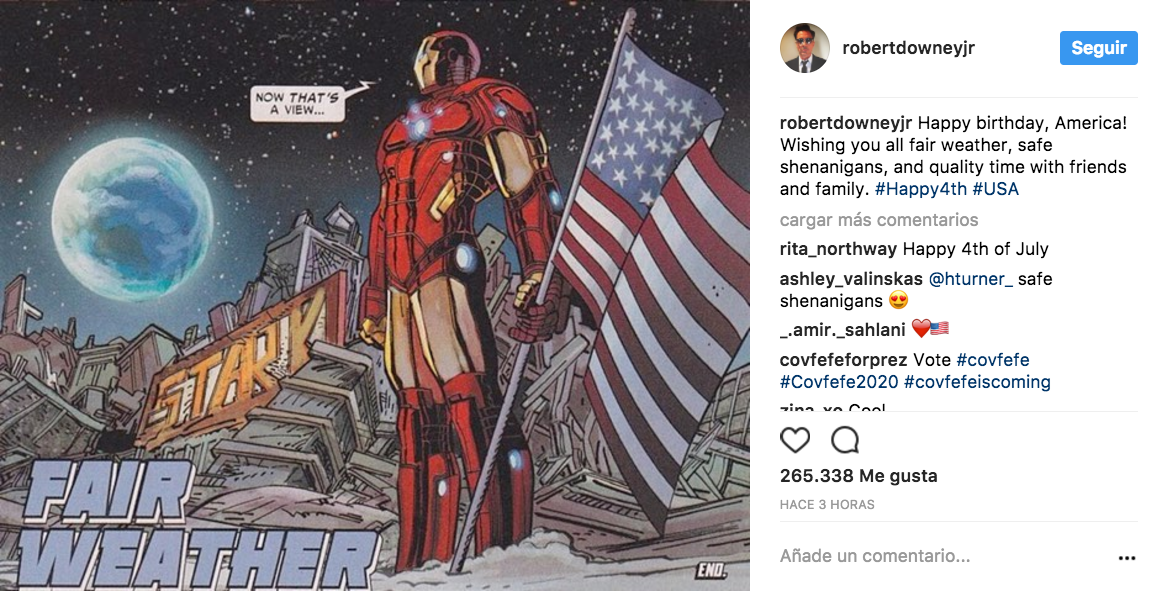View the 265.338 Me gusta likes list
This screenshot has height=591, width=1167.
click(x=859, y=476)
